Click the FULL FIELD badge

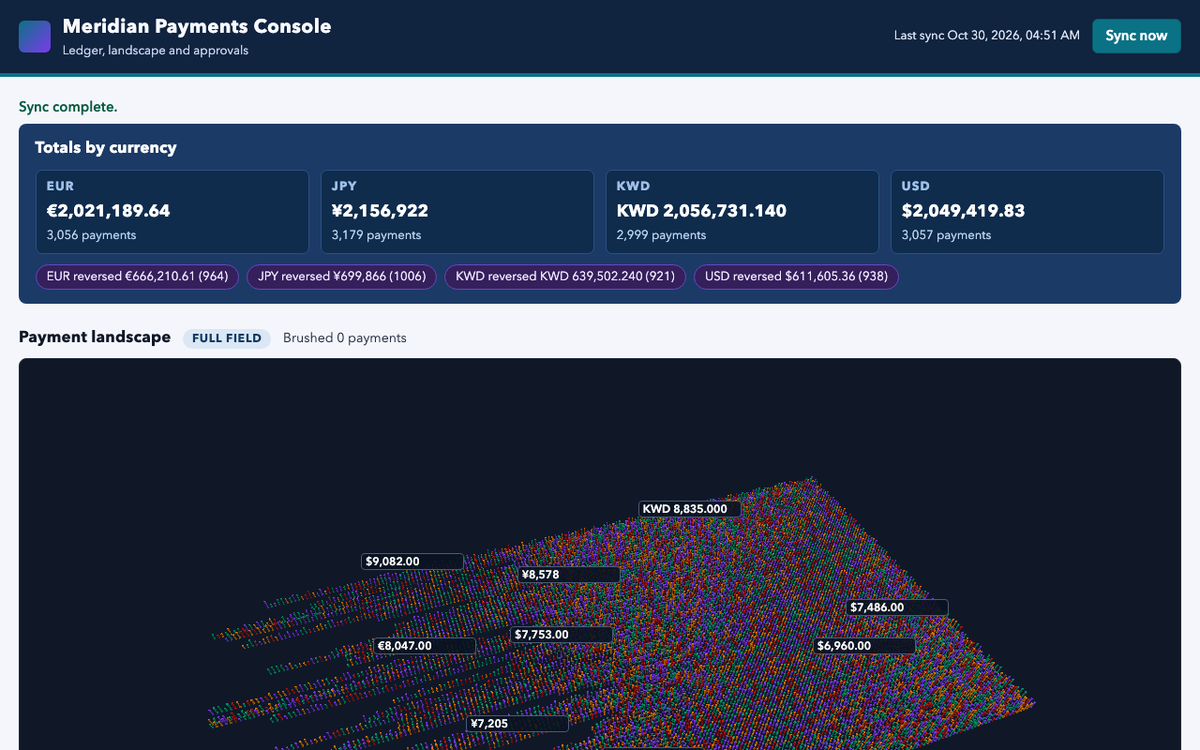[x=227, y=338]
